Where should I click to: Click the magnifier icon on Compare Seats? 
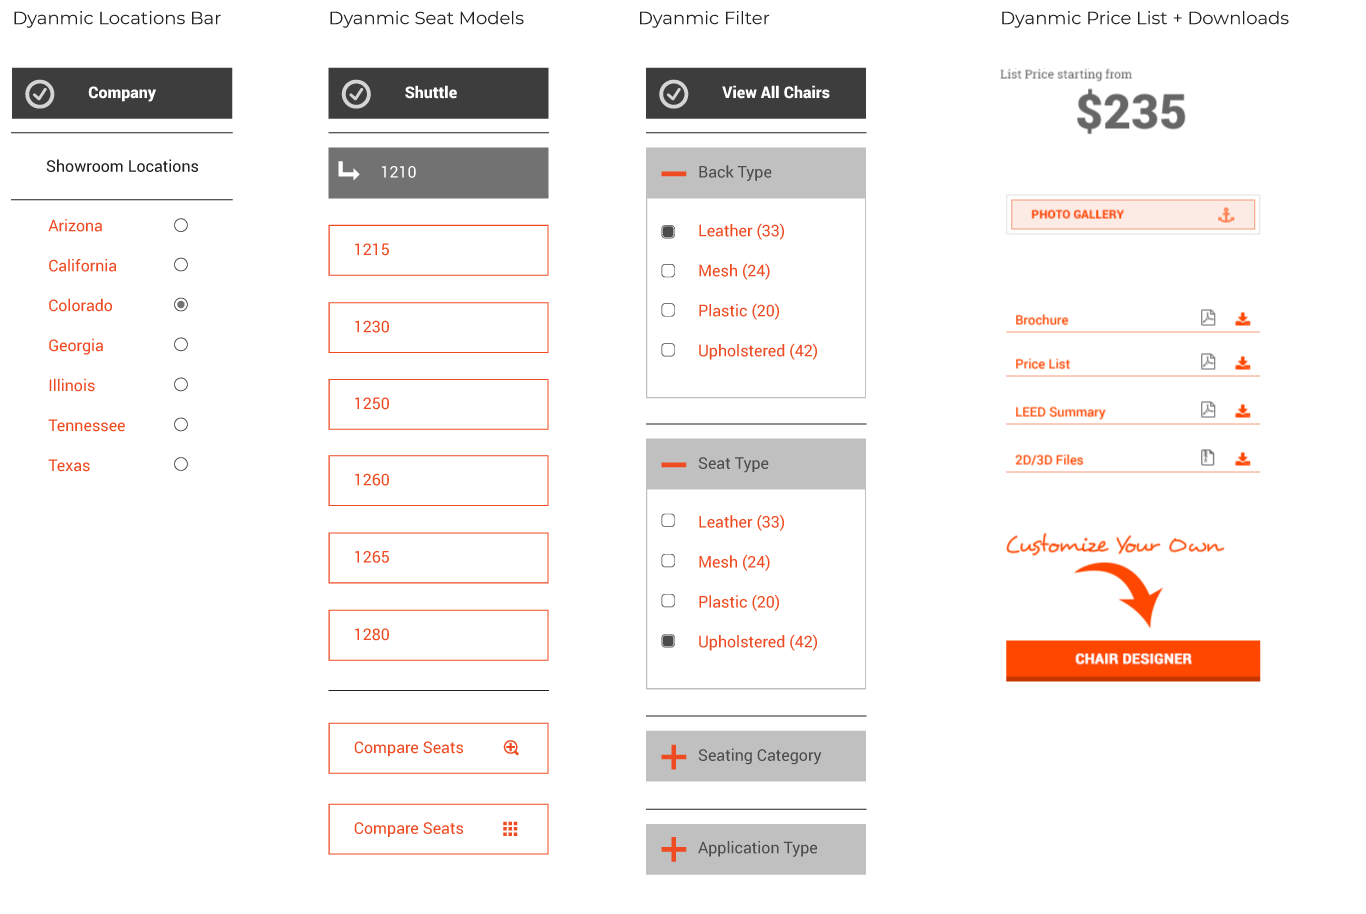tap(511, 748)
